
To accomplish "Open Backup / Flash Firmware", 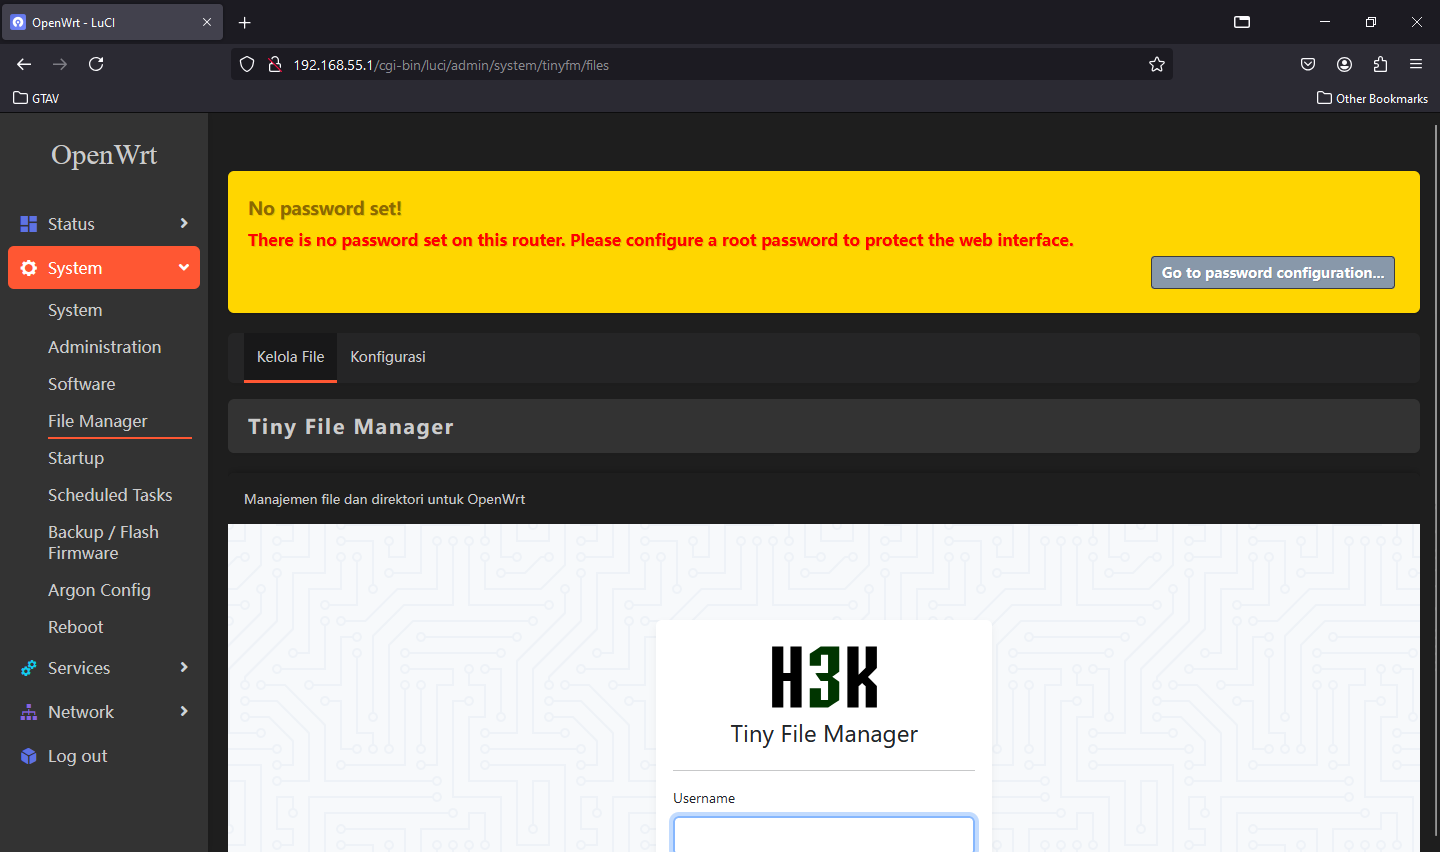I will click(103, 542).
